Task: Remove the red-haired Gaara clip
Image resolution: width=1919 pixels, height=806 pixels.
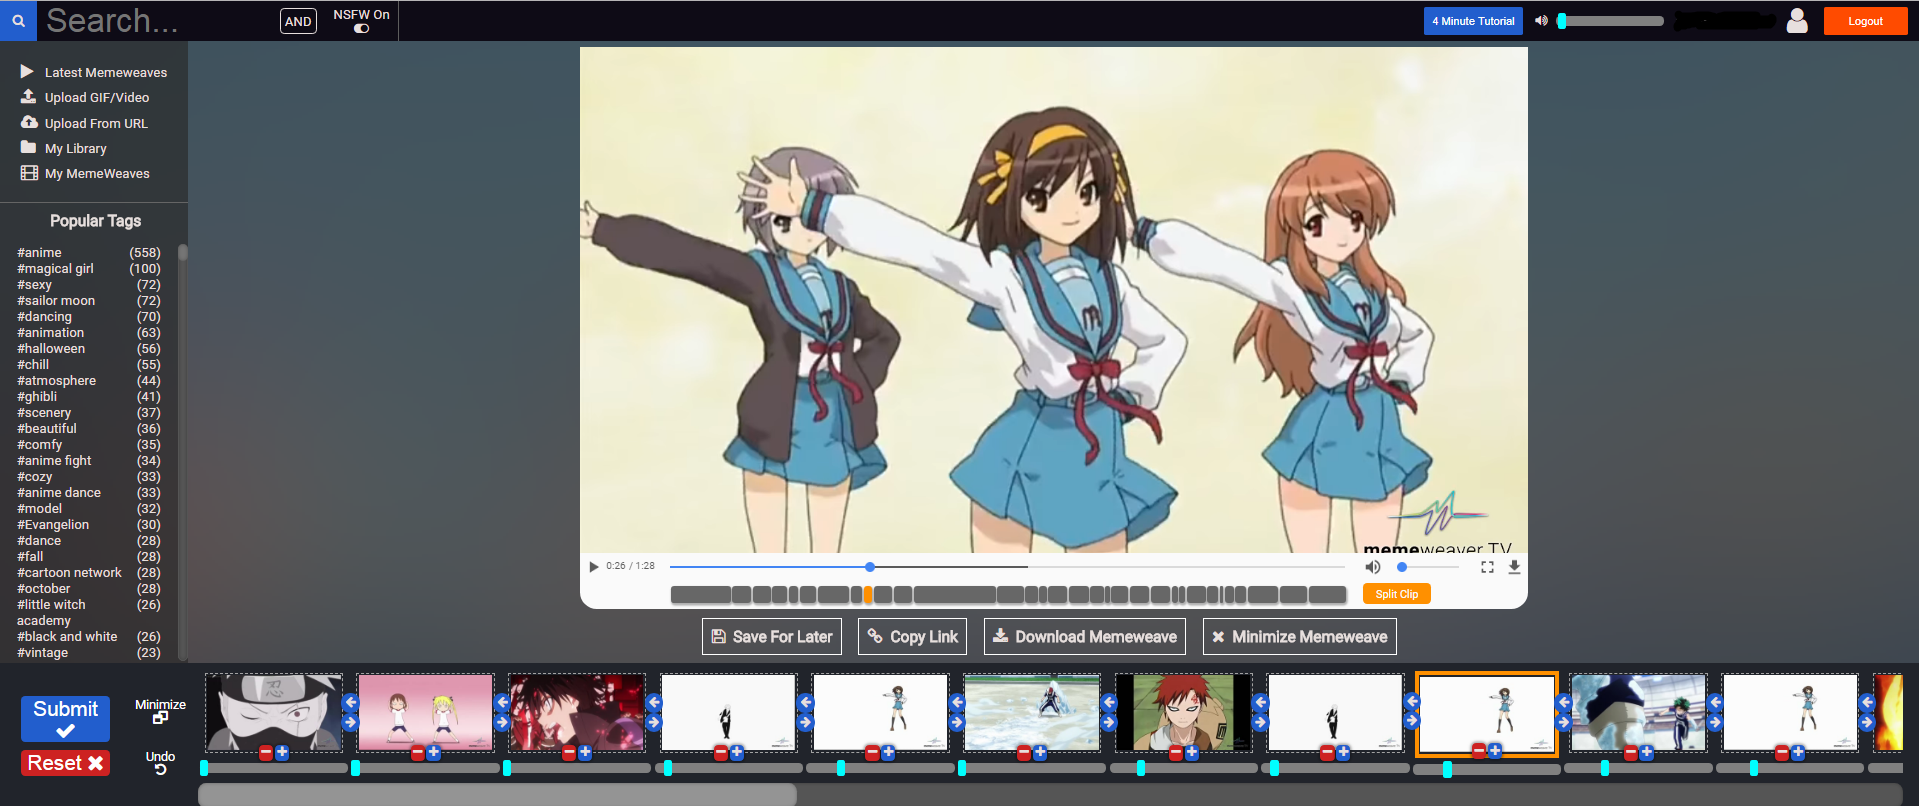Action: 1176,752
